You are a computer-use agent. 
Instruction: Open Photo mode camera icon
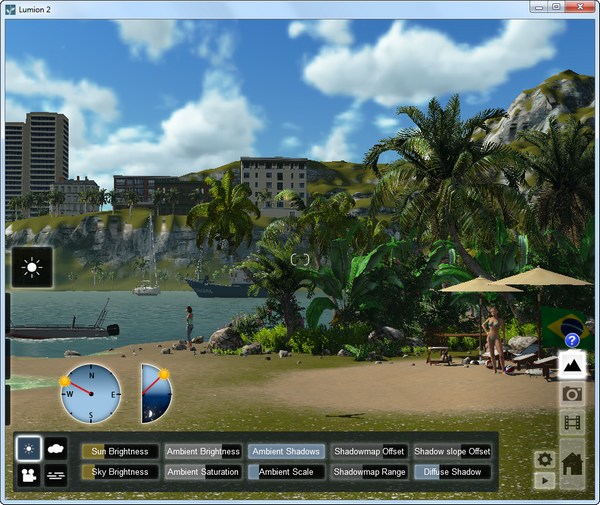tap(572, 394)
